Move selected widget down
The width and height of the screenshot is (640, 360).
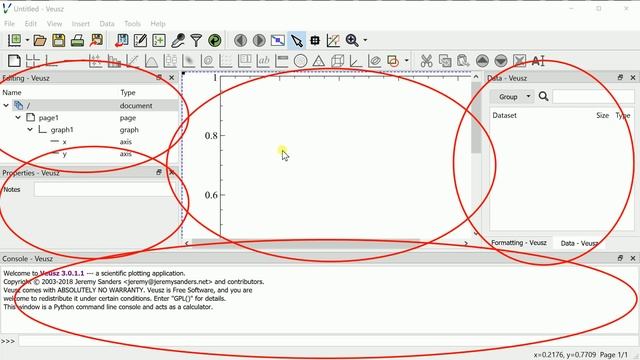[x=501, y=61]
